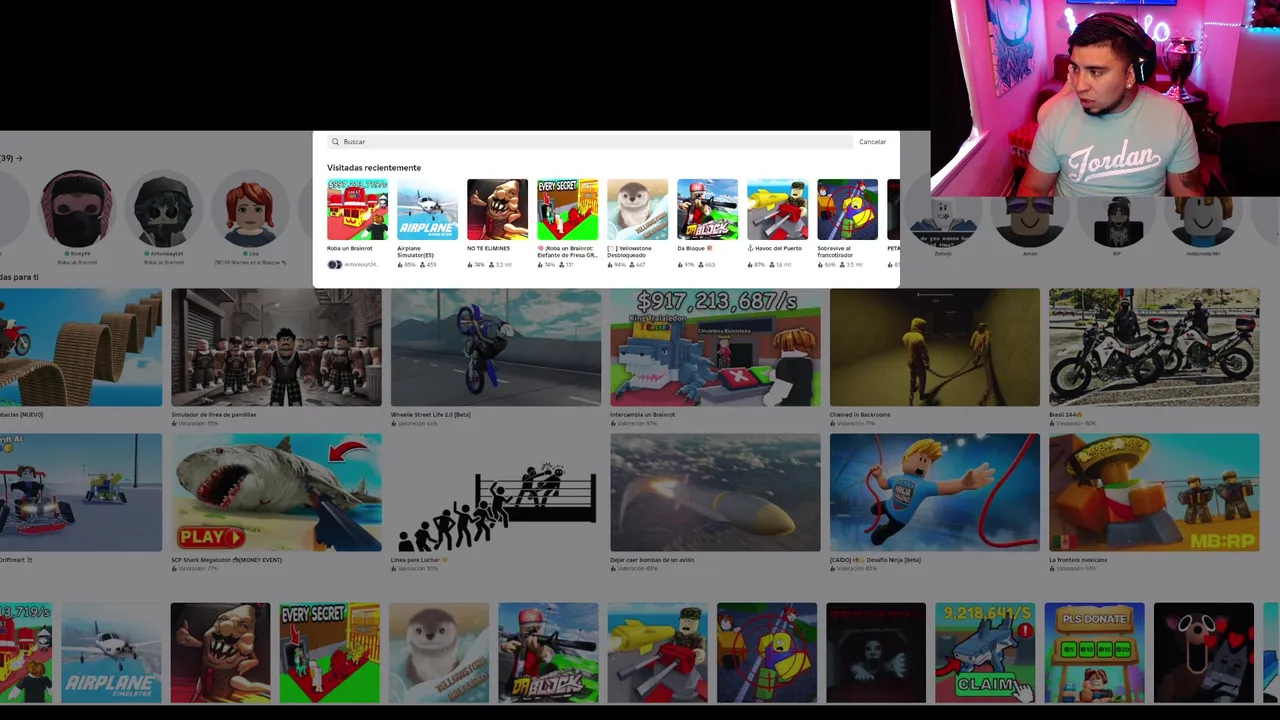The width and height of the screenshot is (1280, 720).
Task: Cancel the search overlay
Action: coord(872,142)
